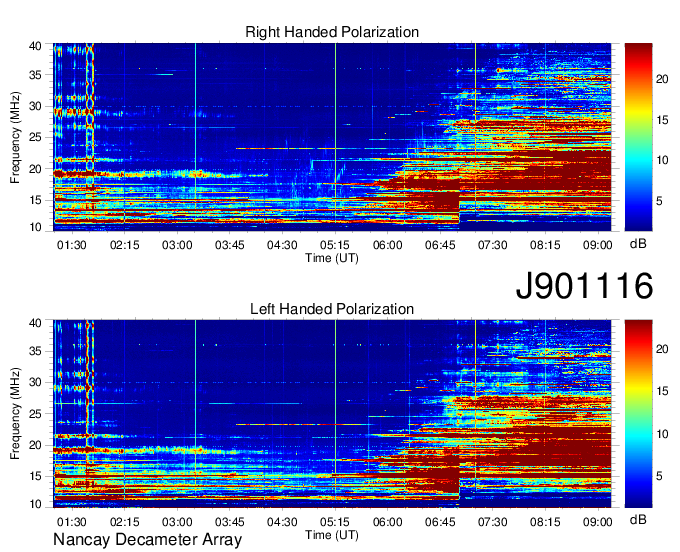Click Time (UT) axis label under Left Handed plot

332,535
